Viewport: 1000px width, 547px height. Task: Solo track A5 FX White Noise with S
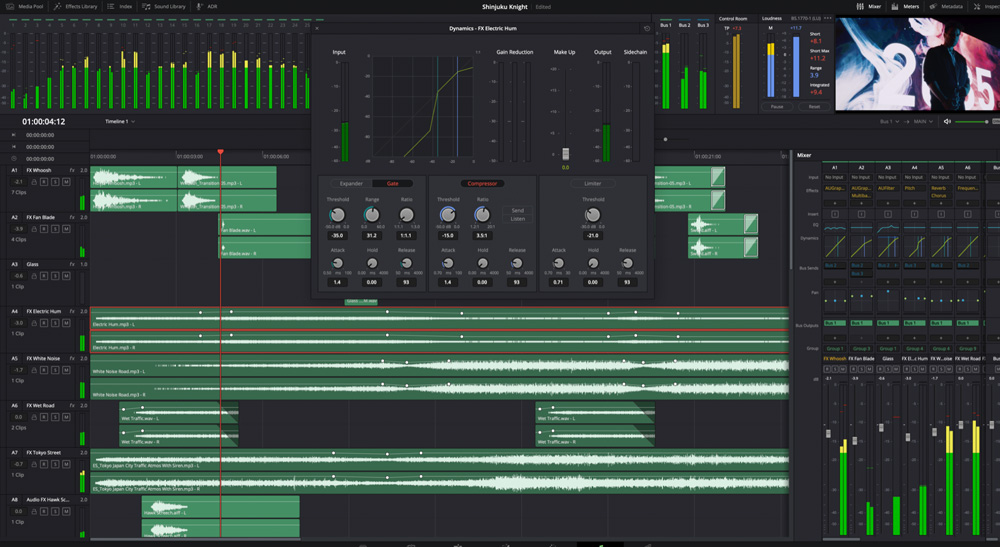click(55, 370)
